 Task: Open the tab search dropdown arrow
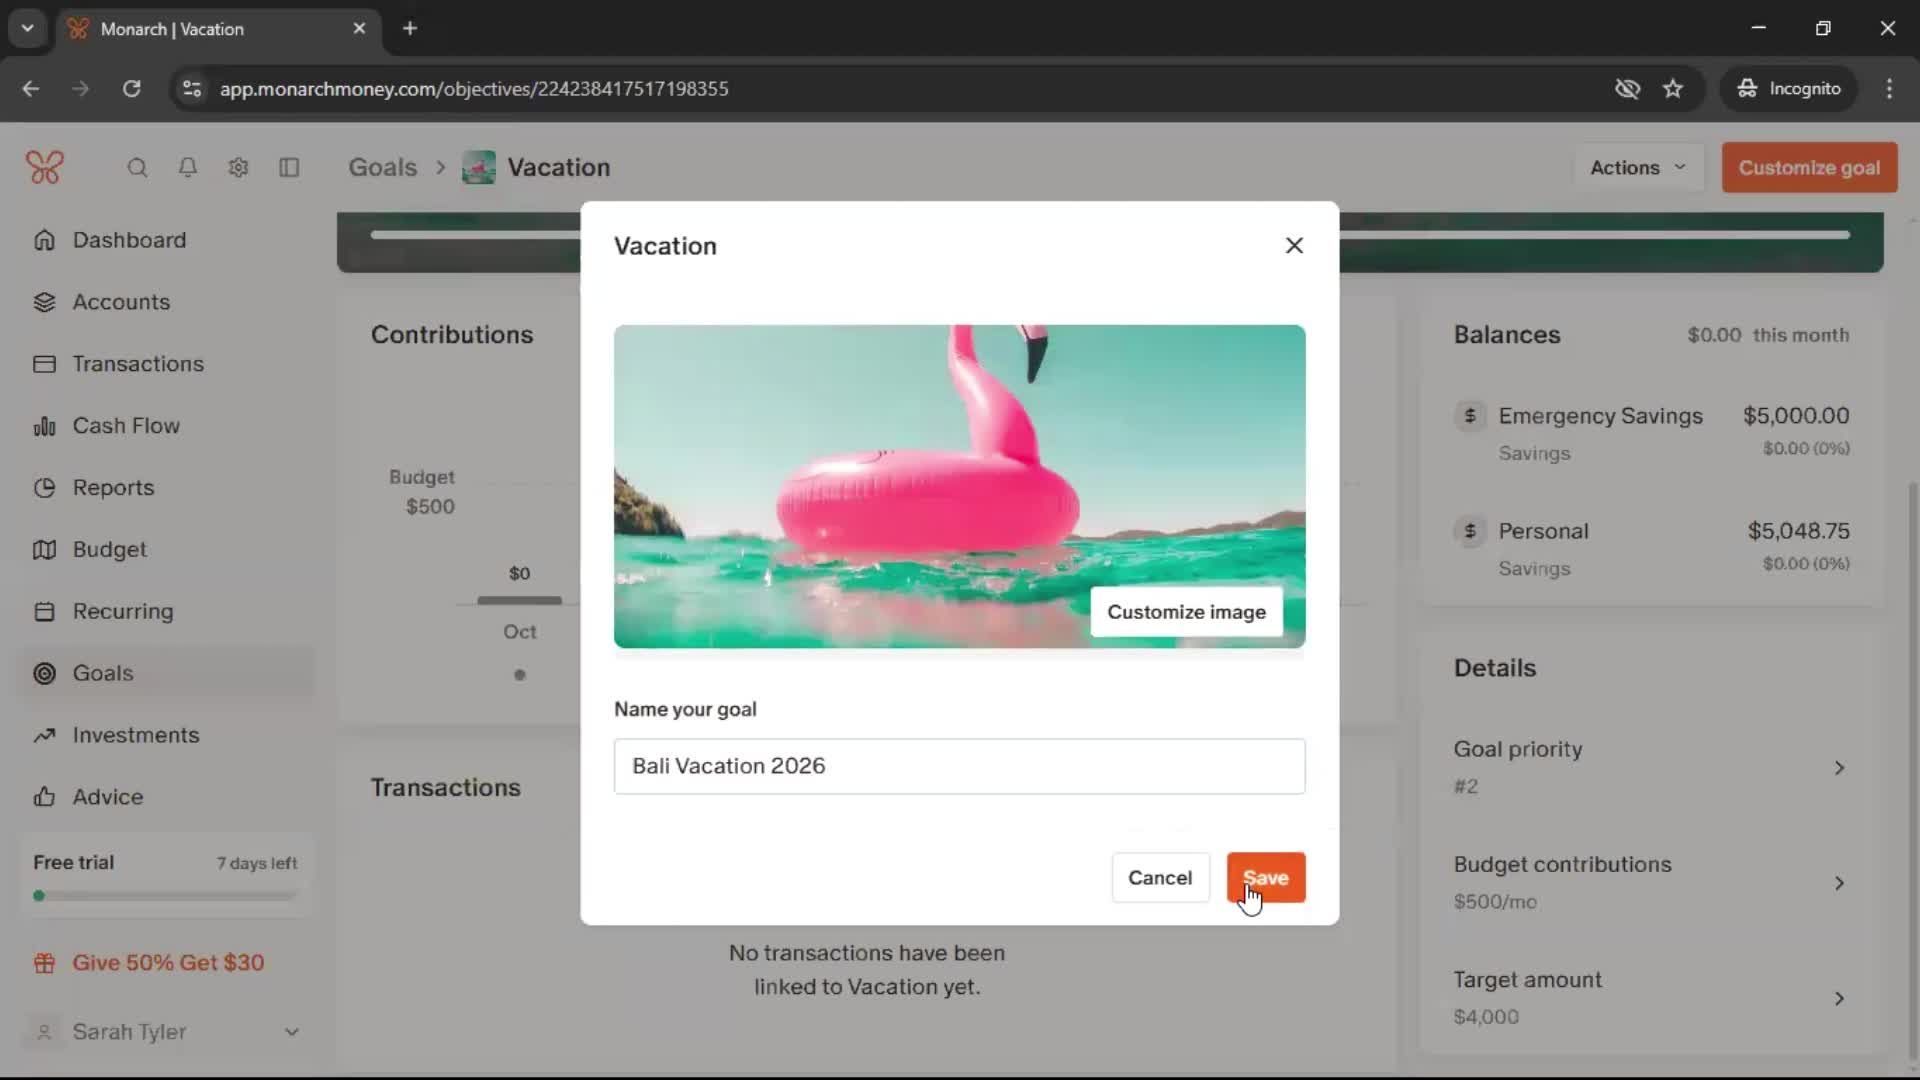click(28, 28)
